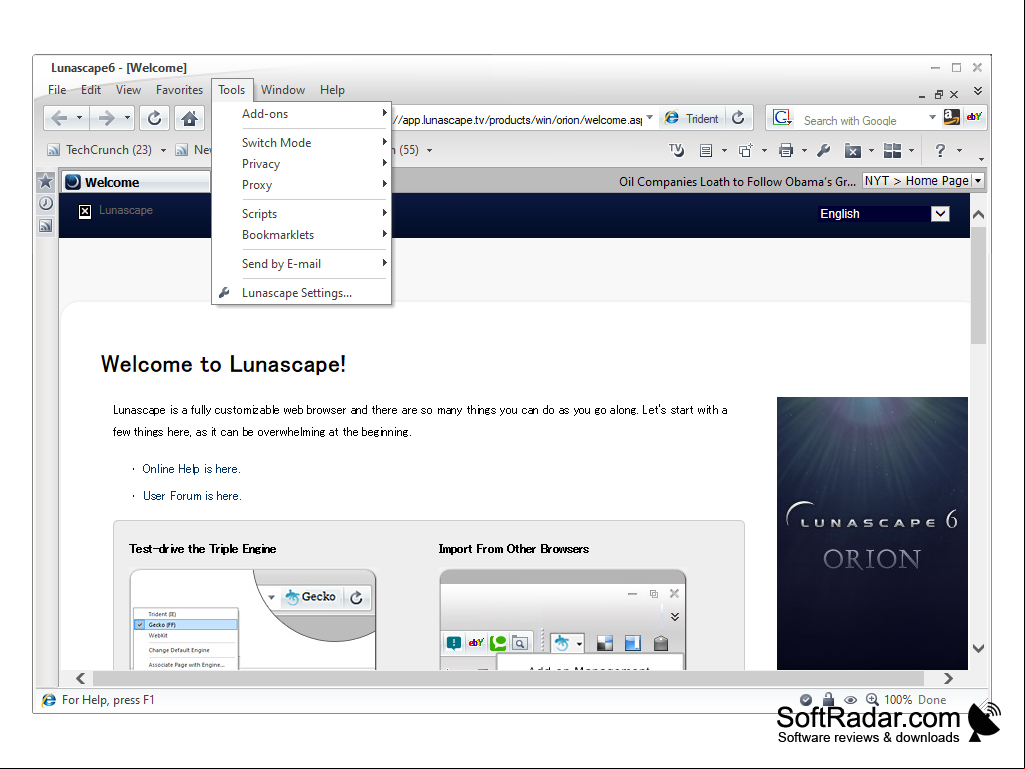Choose Lunascape Settings... menu entry
This screenshot has width=1025, height=769.
(x=301, y=293)
